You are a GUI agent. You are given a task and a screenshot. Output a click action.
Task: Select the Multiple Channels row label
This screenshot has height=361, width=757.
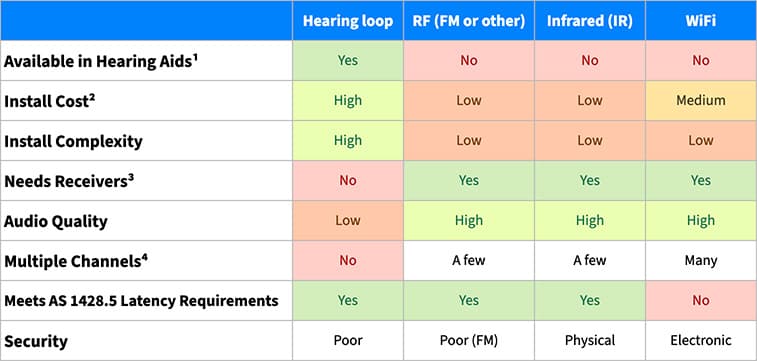(x=76, y=261)
